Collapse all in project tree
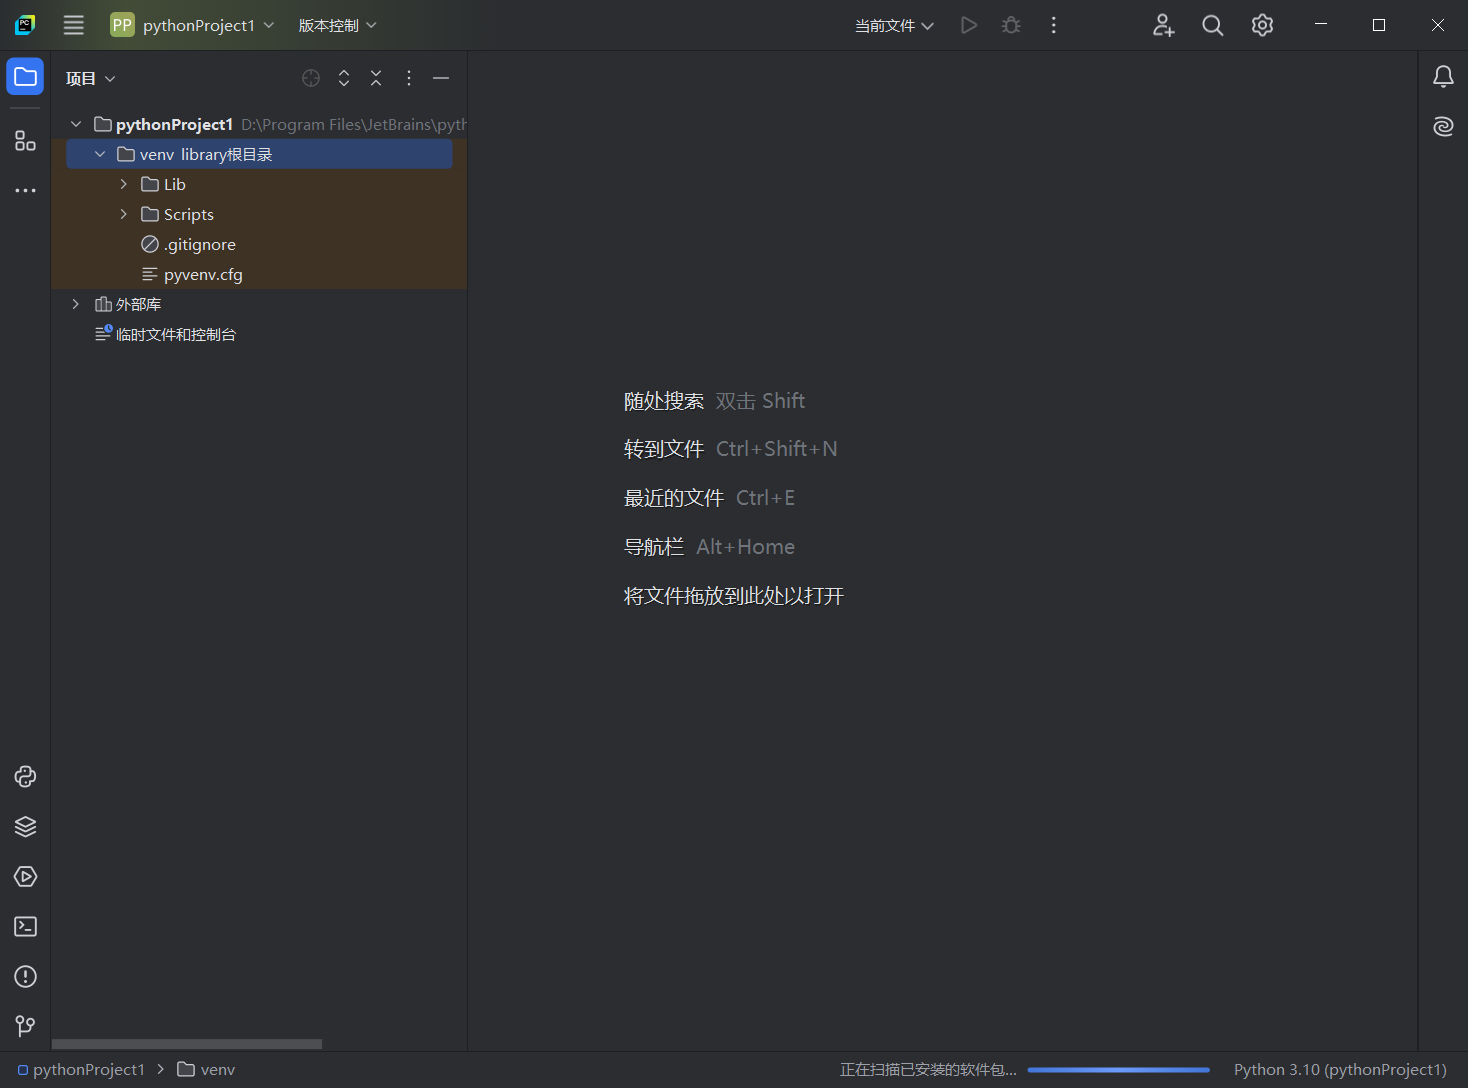 pos(376,78)
